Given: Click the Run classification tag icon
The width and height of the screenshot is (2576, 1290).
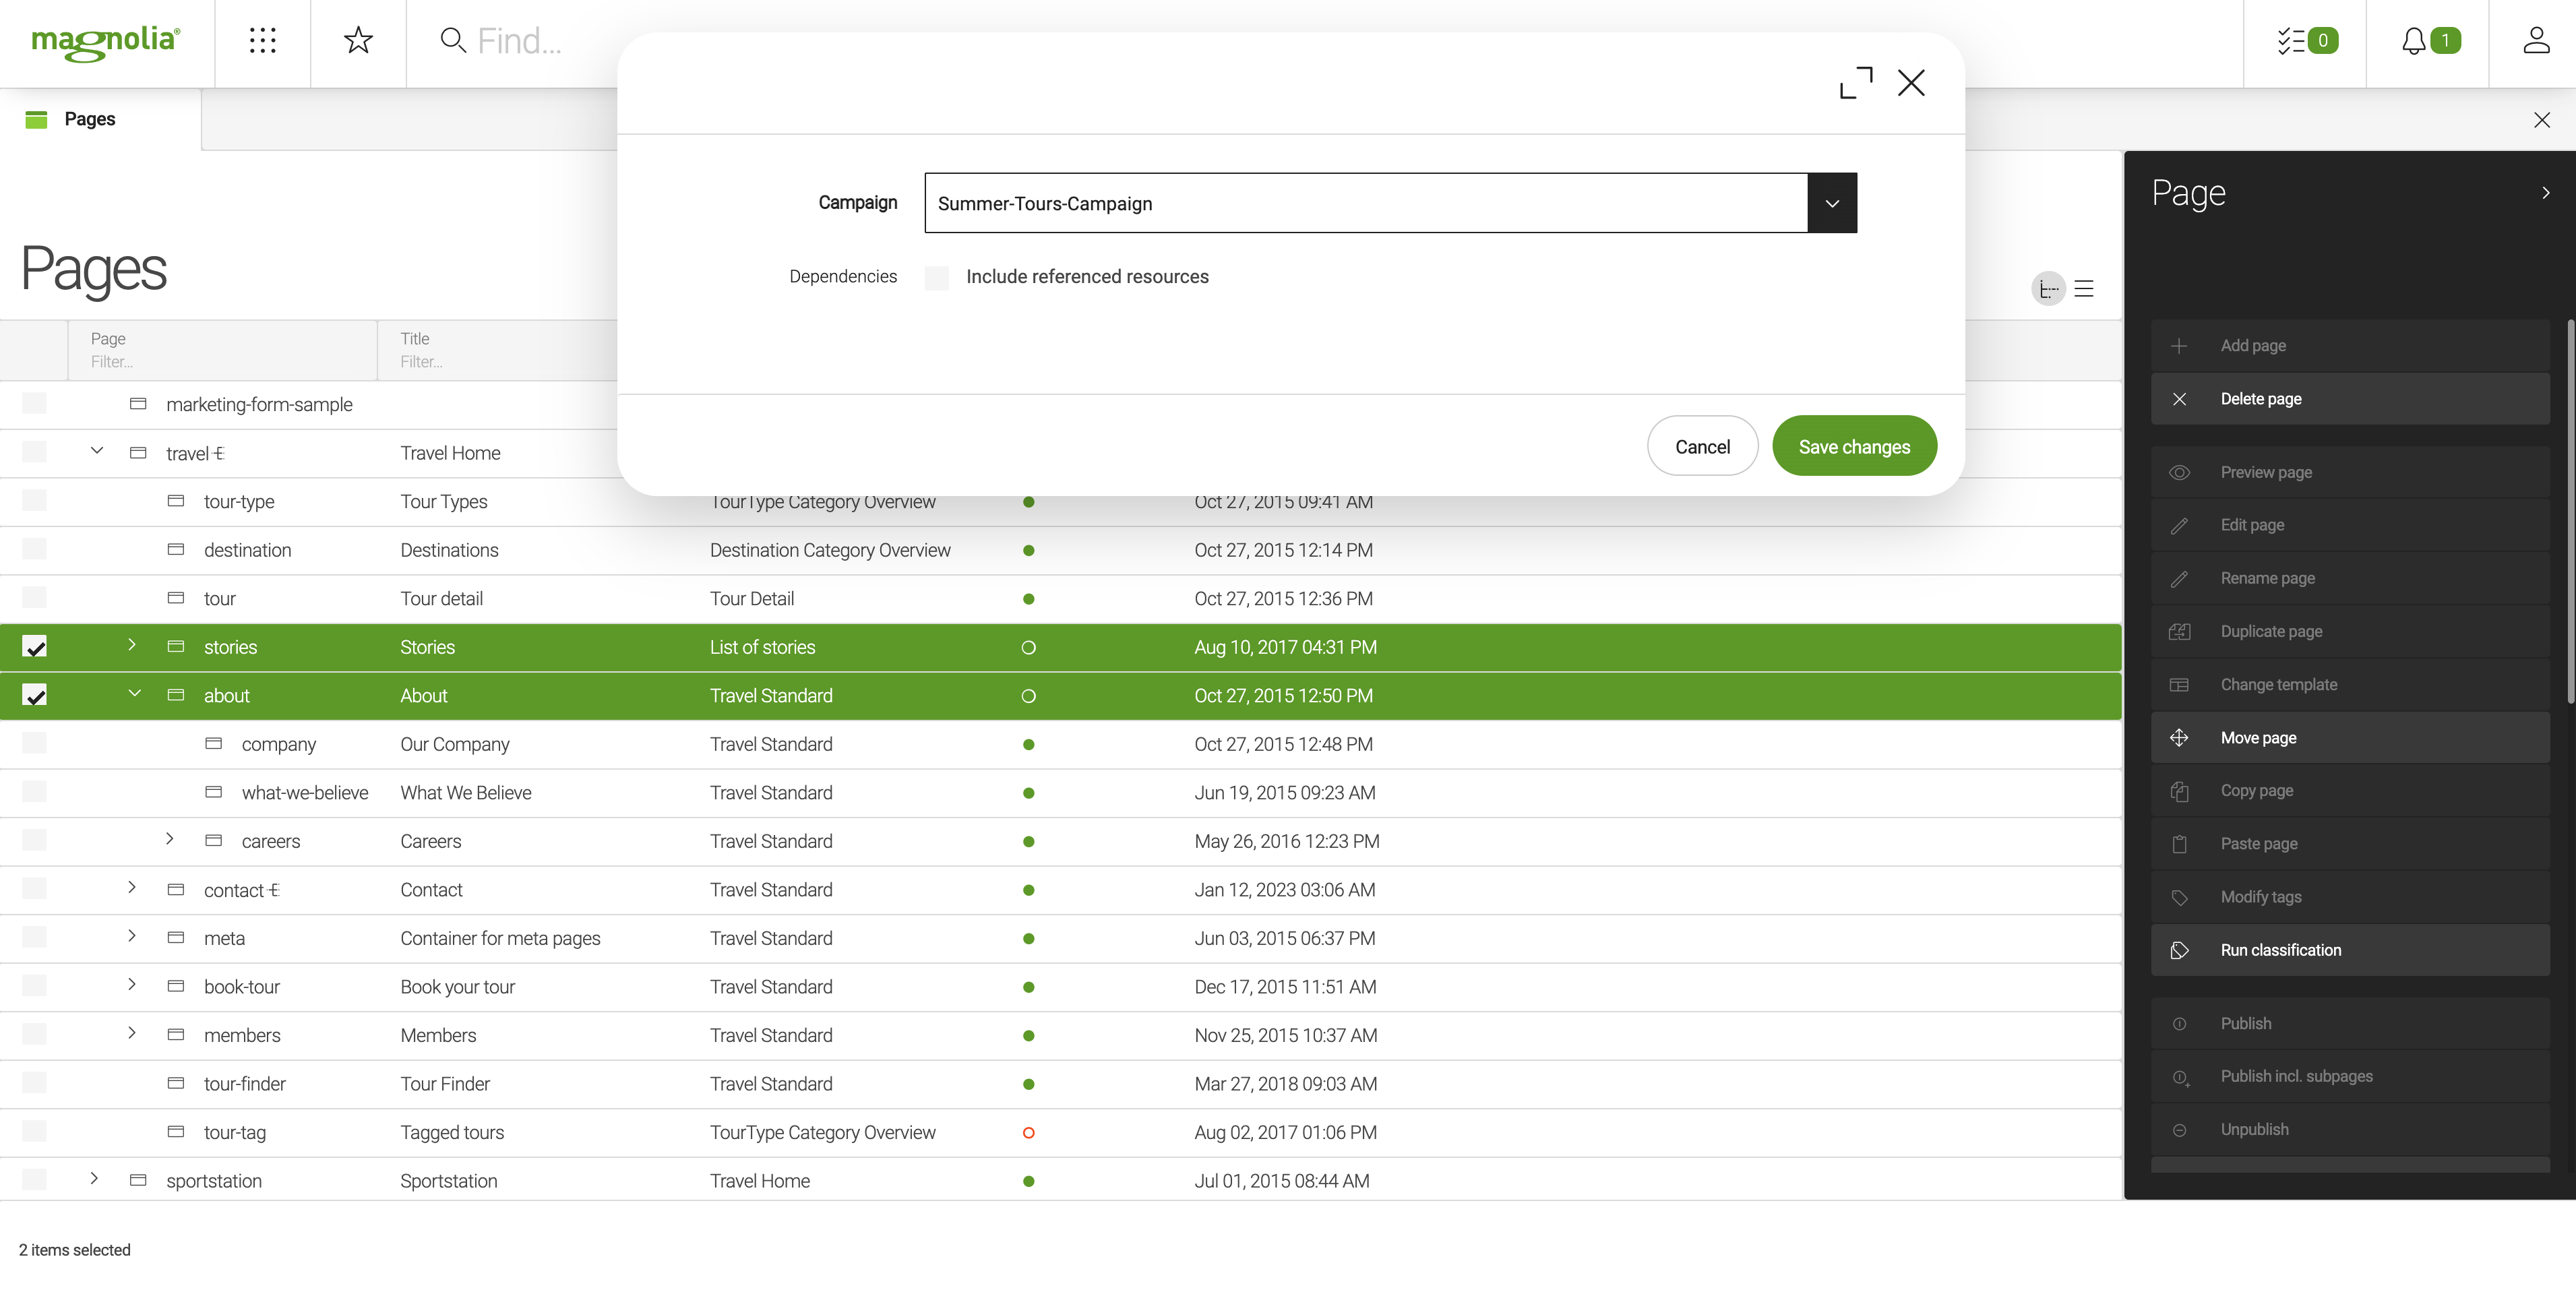Looking at the screenshot, I should 2179,950.
